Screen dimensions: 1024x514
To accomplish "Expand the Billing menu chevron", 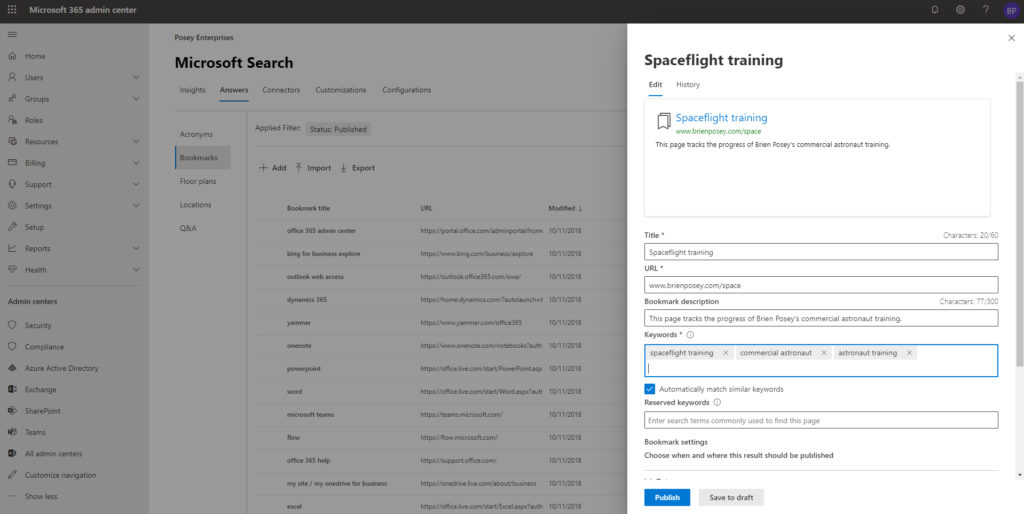I will click(x=136, y=163).
